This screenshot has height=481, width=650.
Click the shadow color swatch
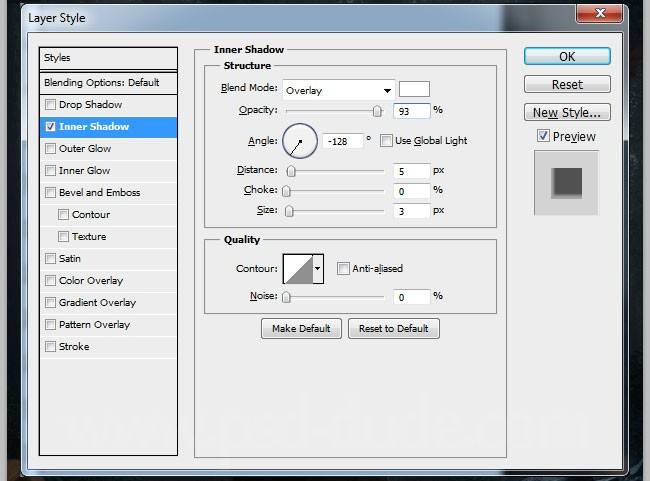414,90
